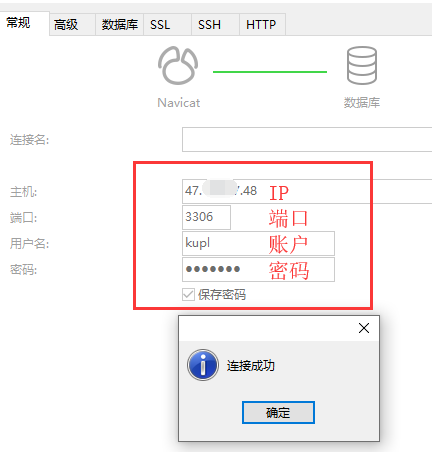Open the 数据库 tab

coord(120,24)
